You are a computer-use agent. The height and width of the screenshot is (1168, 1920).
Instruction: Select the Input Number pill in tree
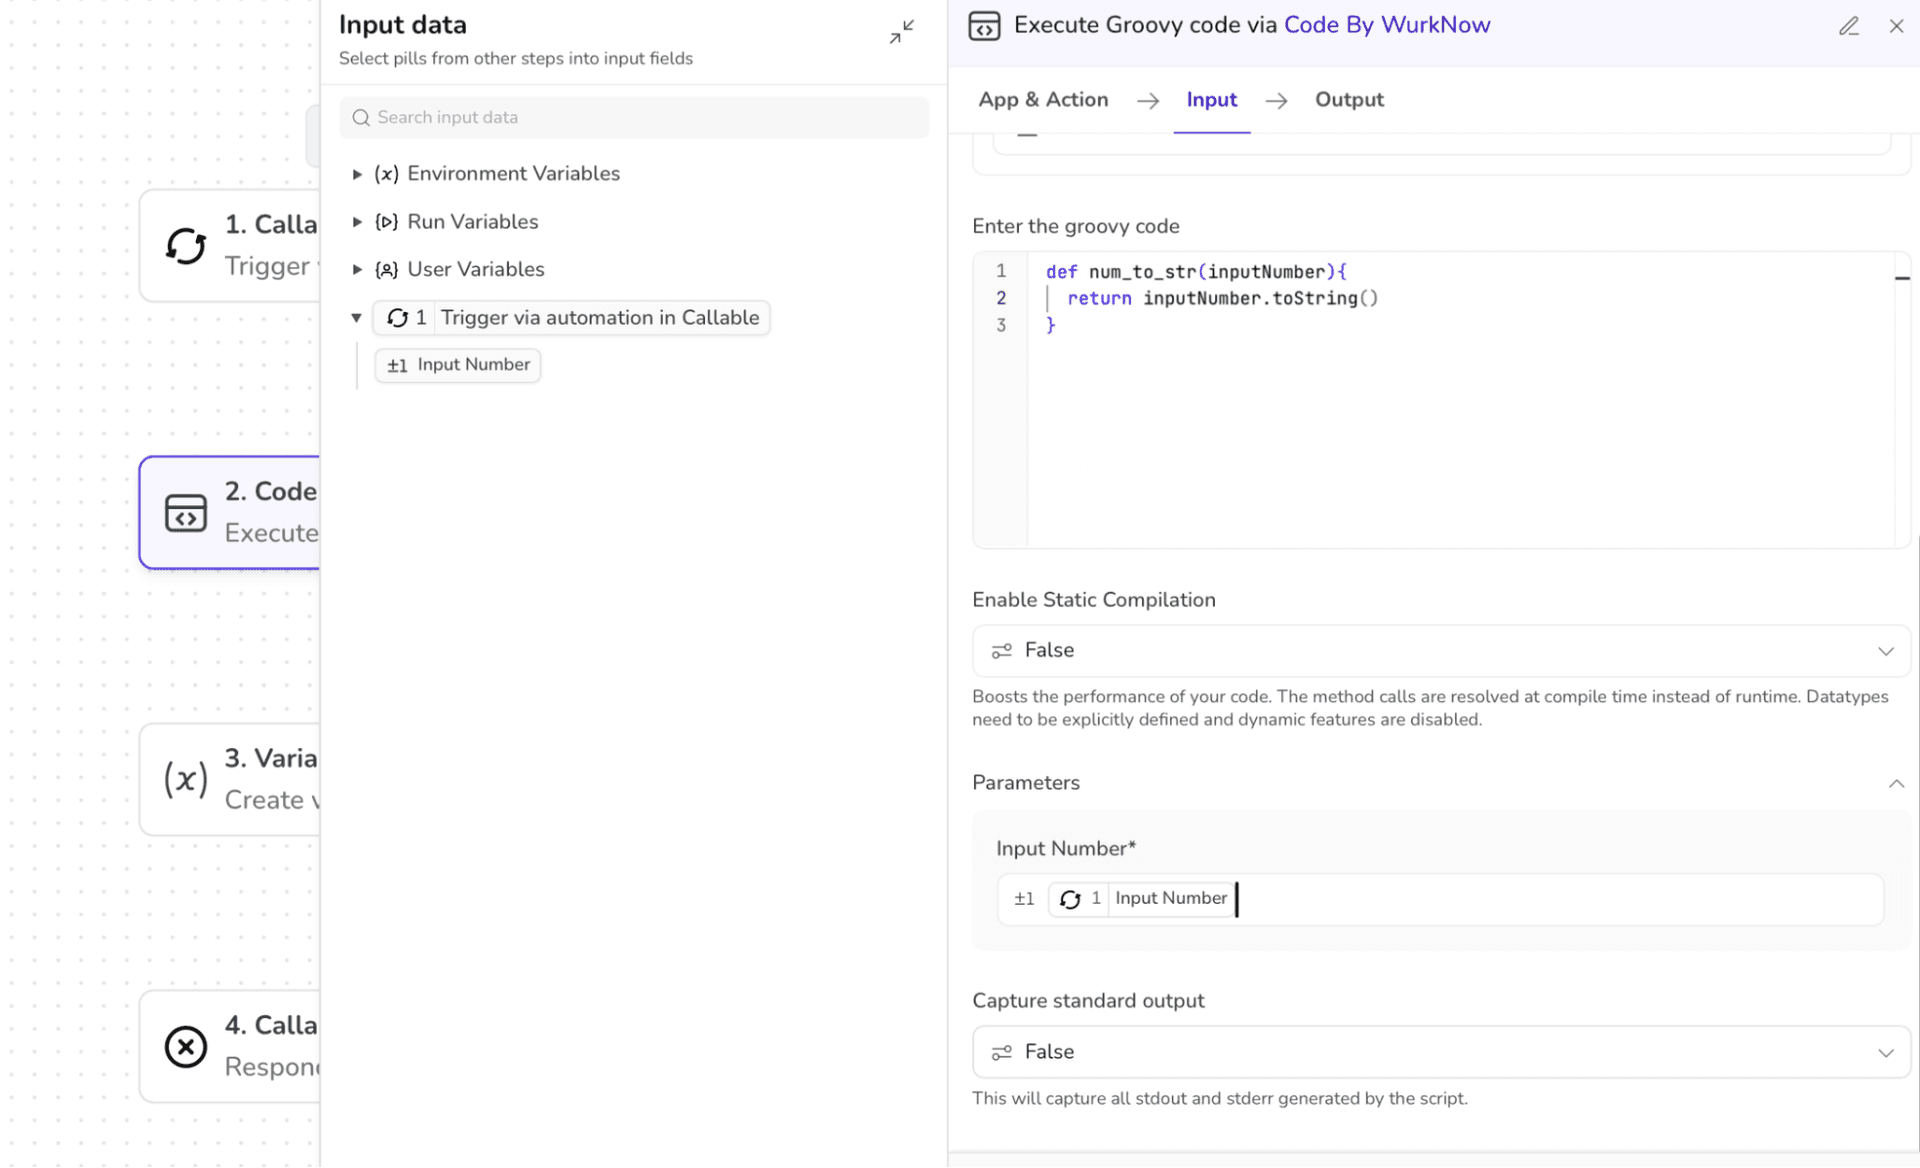(458, 365)
